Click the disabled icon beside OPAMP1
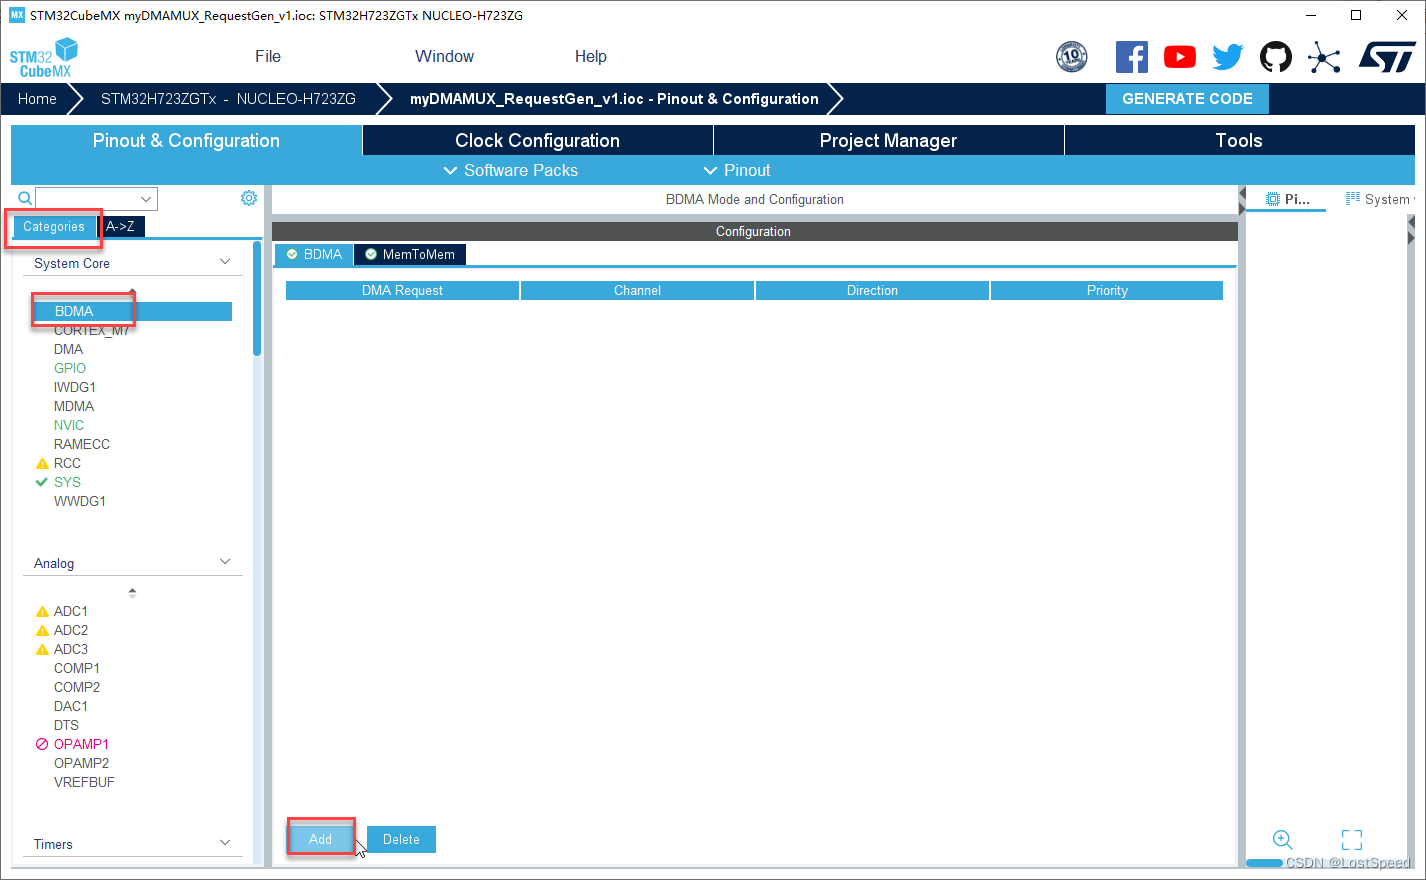 pos(42,744)
